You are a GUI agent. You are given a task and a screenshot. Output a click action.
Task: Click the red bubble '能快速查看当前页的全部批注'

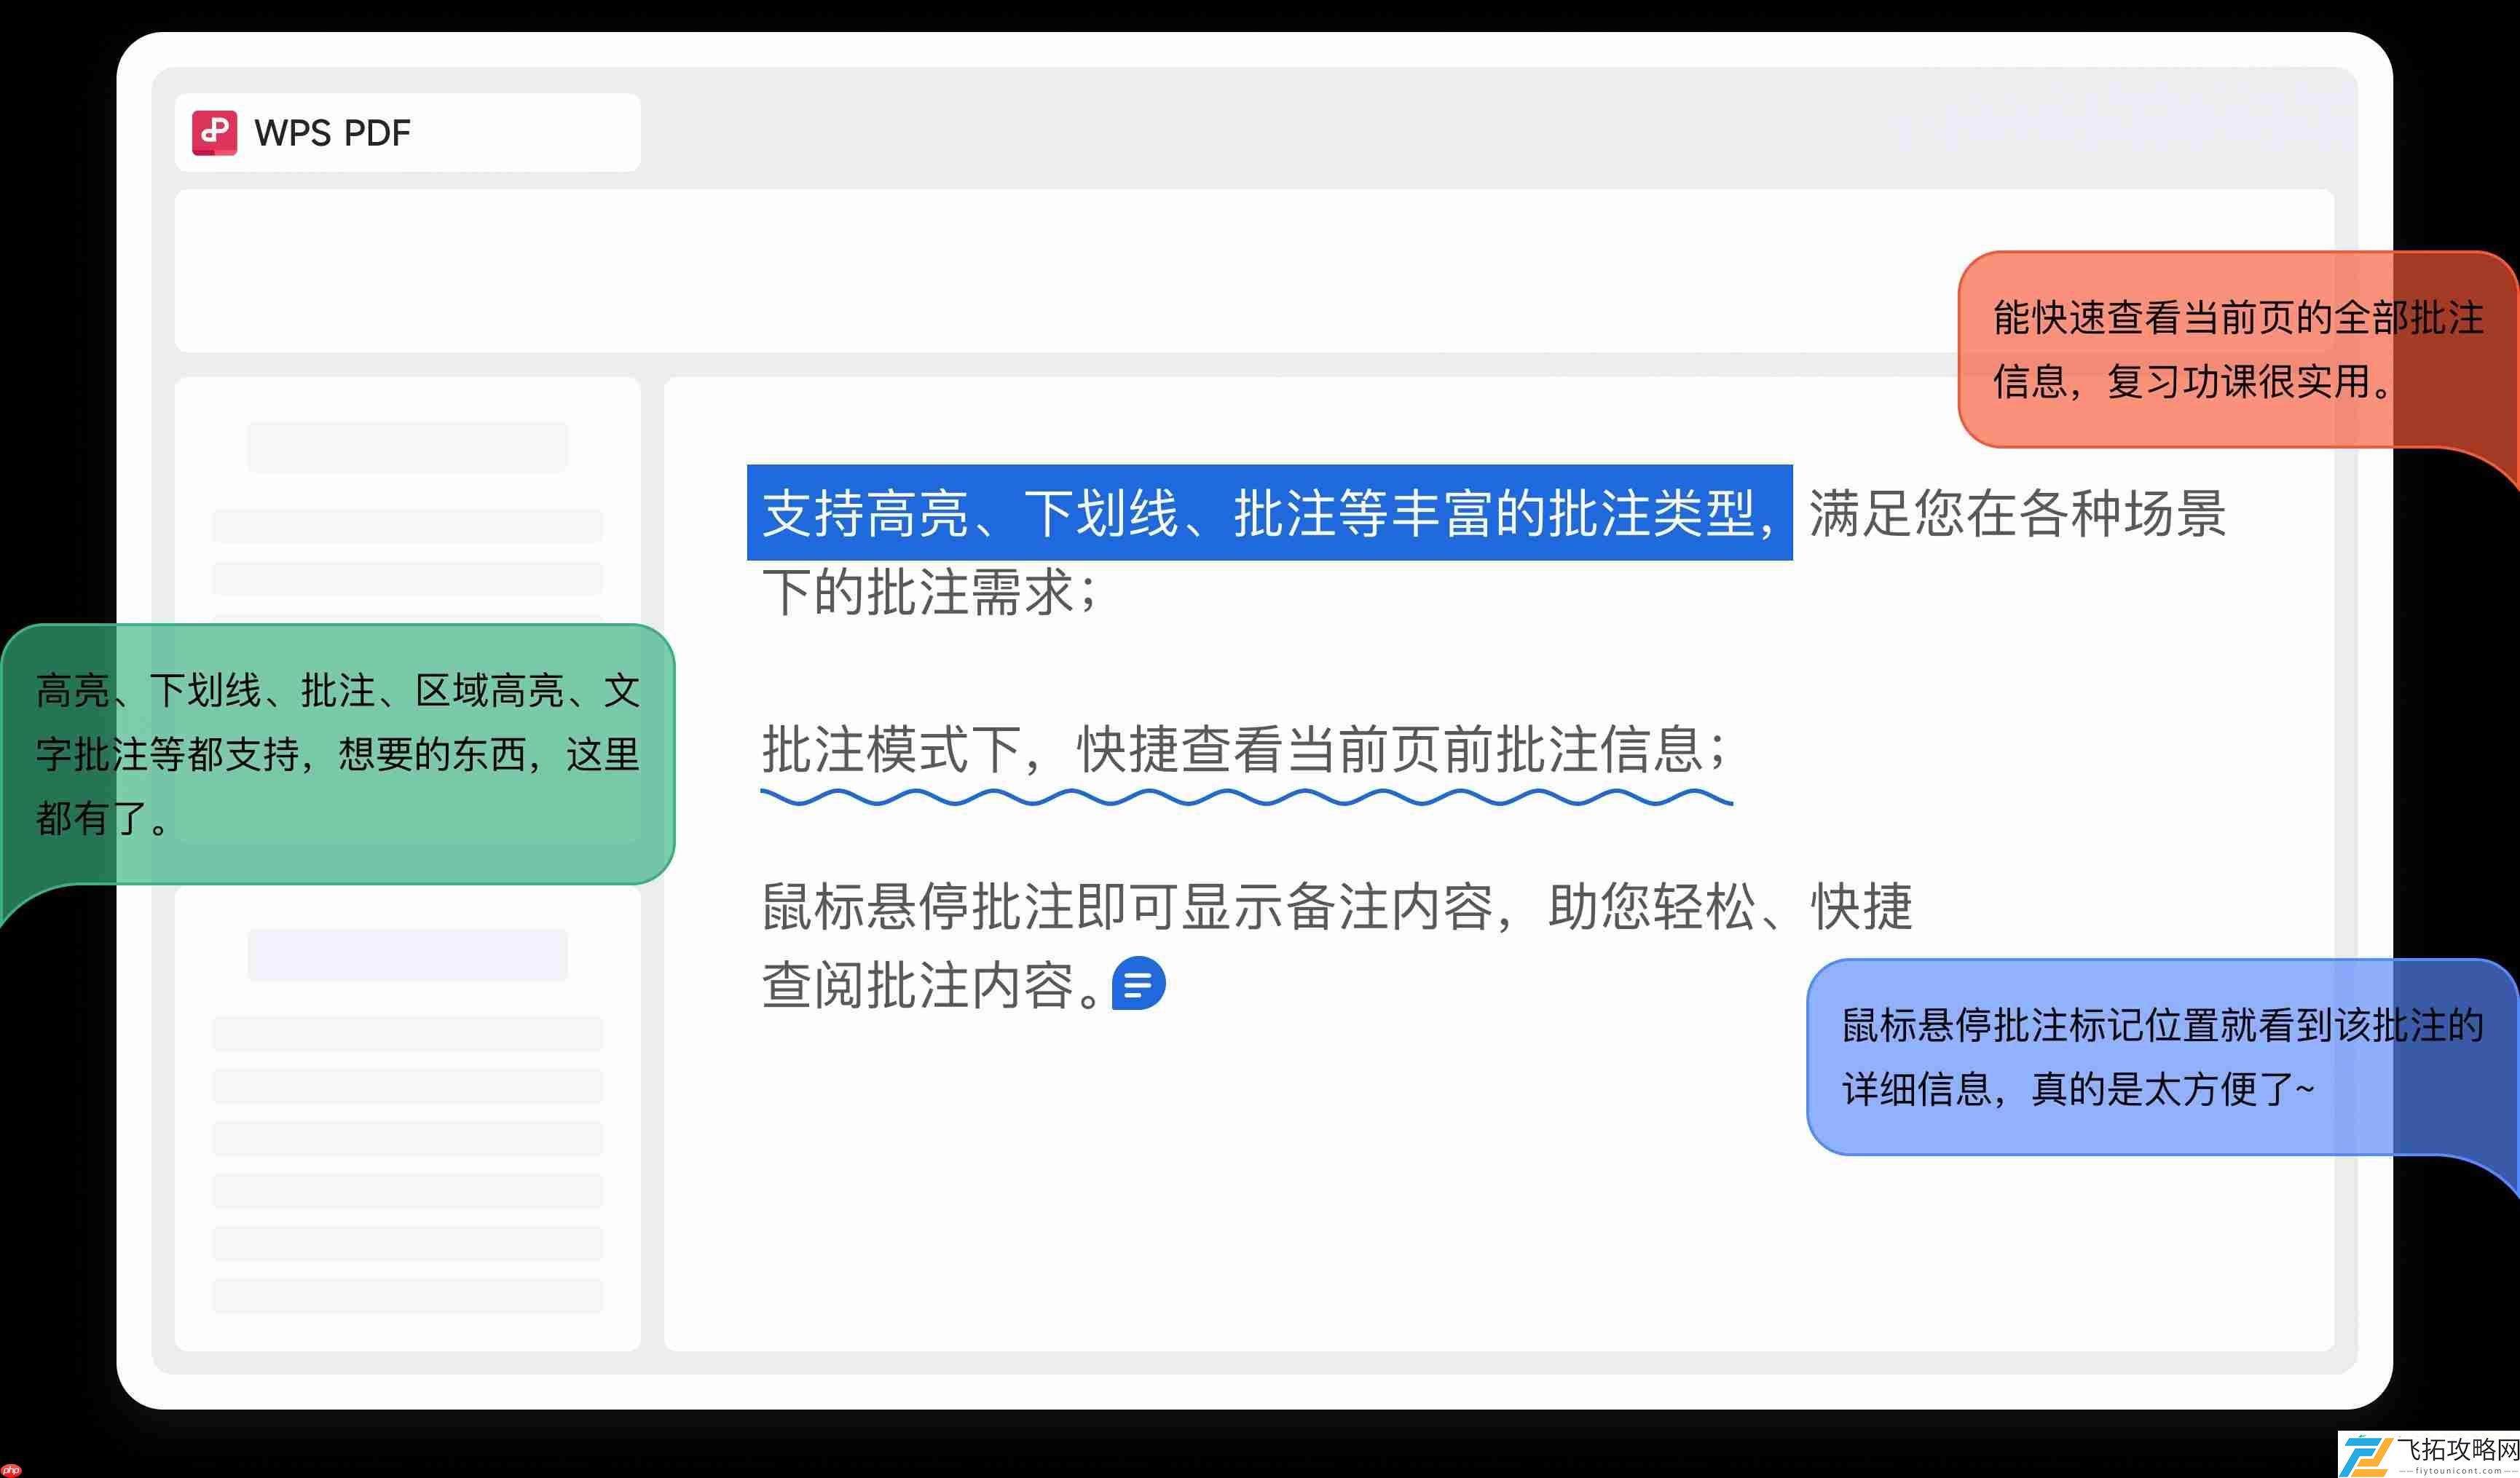tap(2238, 349)
